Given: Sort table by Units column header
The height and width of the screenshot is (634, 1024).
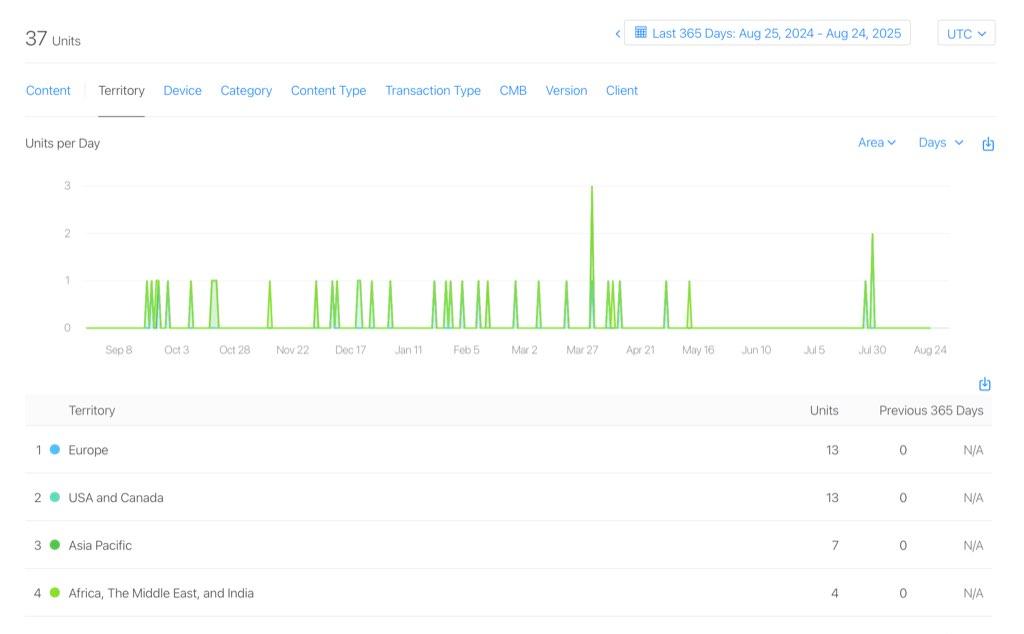Looking at the screenshot, I should click(x=824, y=411).
